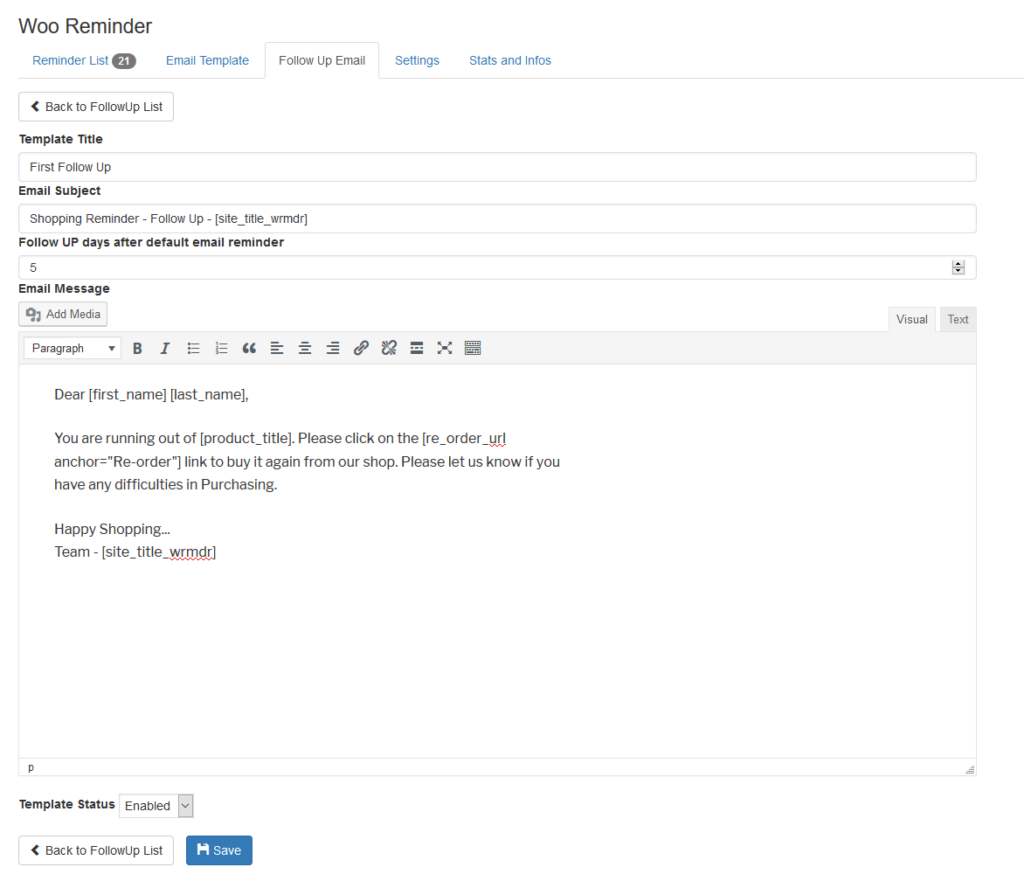Insert a bulleted list

(194, 348)
